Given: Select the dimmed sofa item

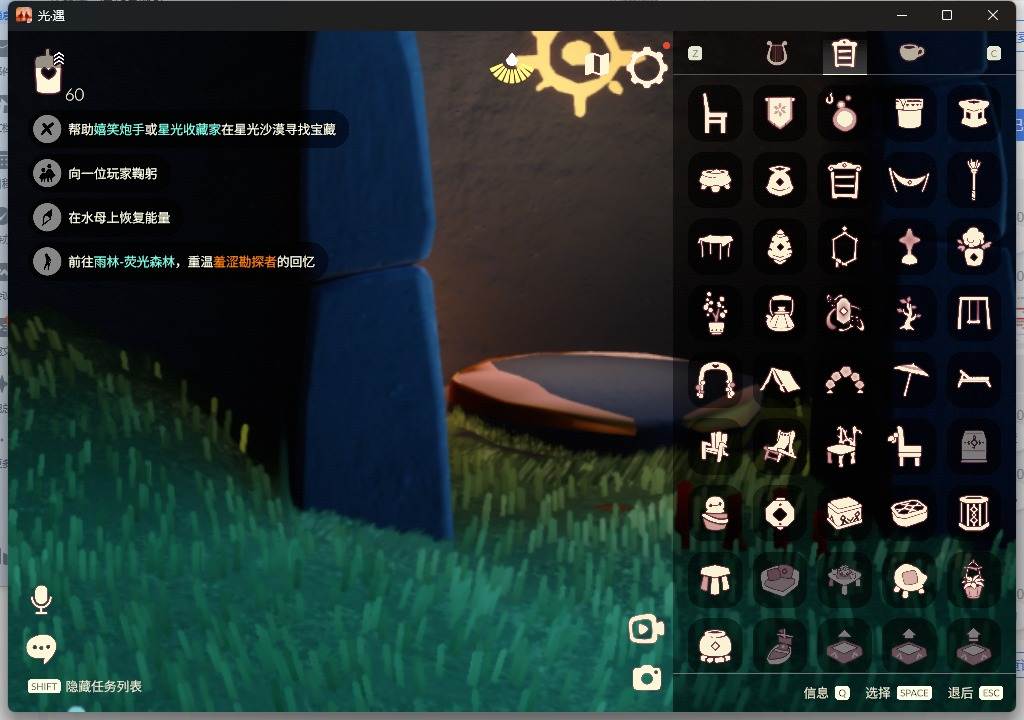Looking at the screenshot, I should coord(780,580).
